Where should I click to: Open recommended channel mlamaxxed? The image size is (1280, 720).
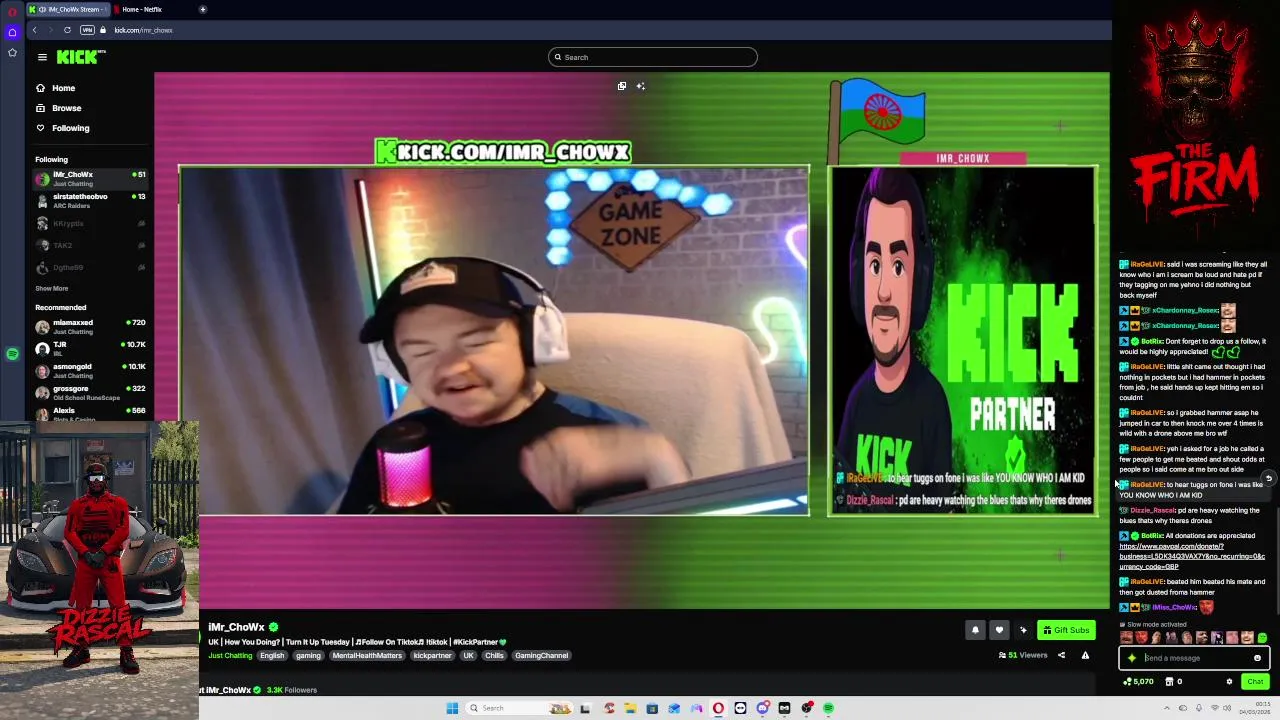(x=90, y=327)
